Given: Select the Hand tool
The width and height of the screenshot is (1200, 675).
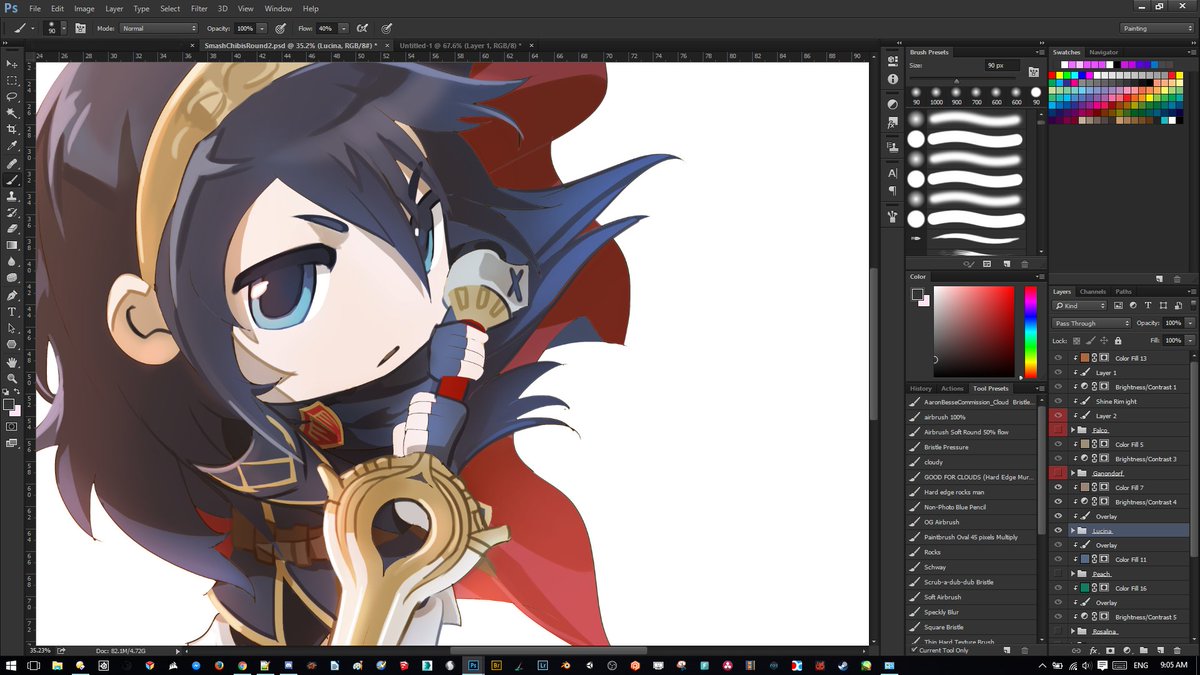Looking at the screenshot, I should pos(12,362).
